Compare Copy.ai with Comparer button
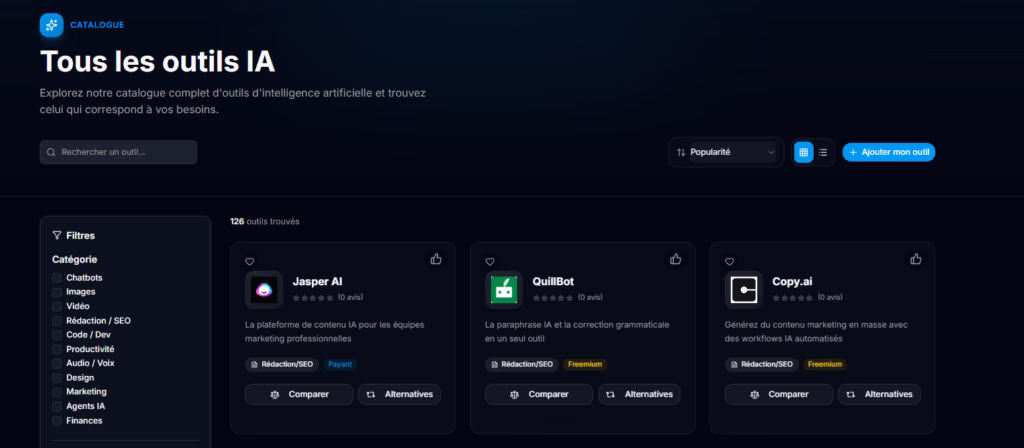 click(x=779, y=394)
